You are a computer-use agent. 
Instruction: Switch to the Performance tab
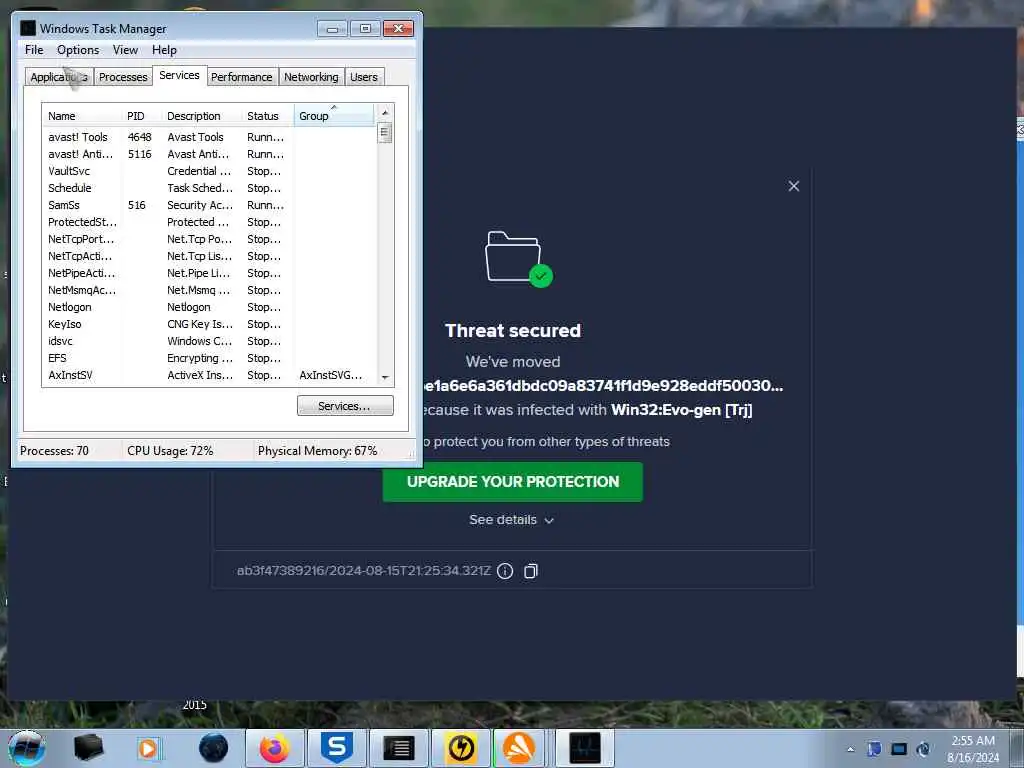[x=241, y=77]
